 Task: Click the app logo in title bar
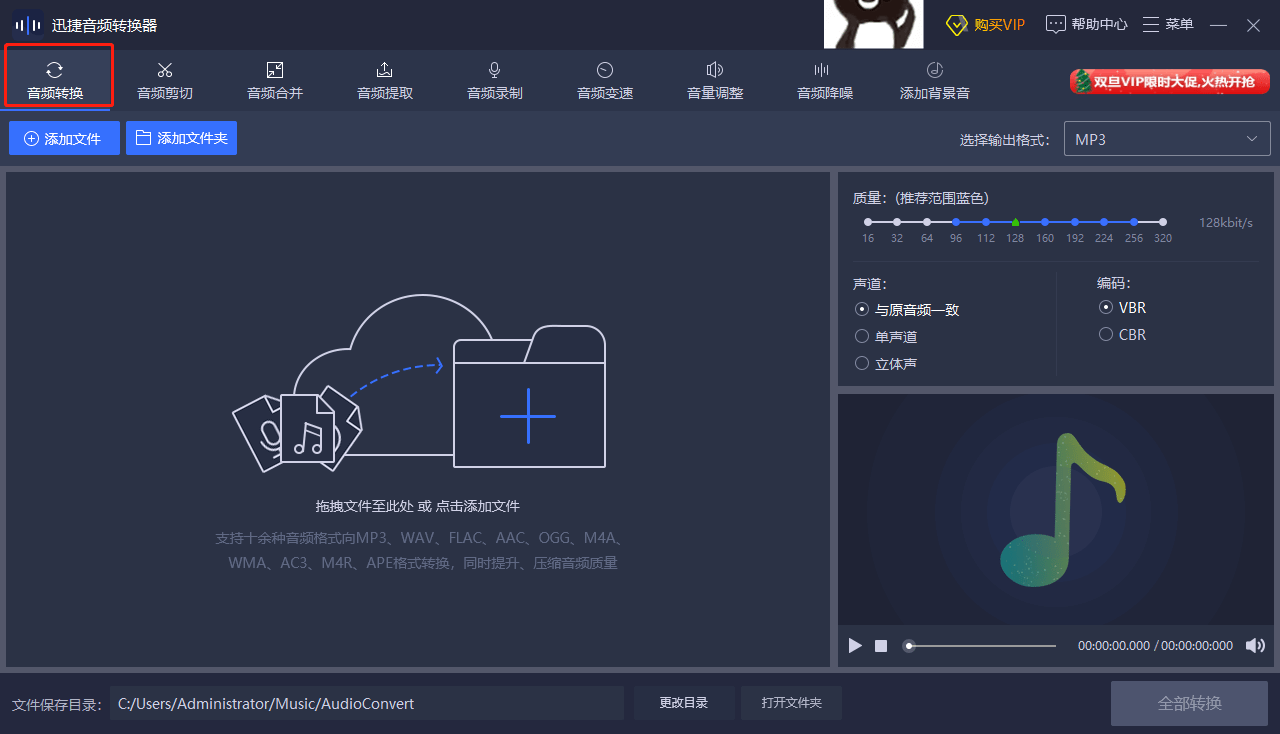28,25
